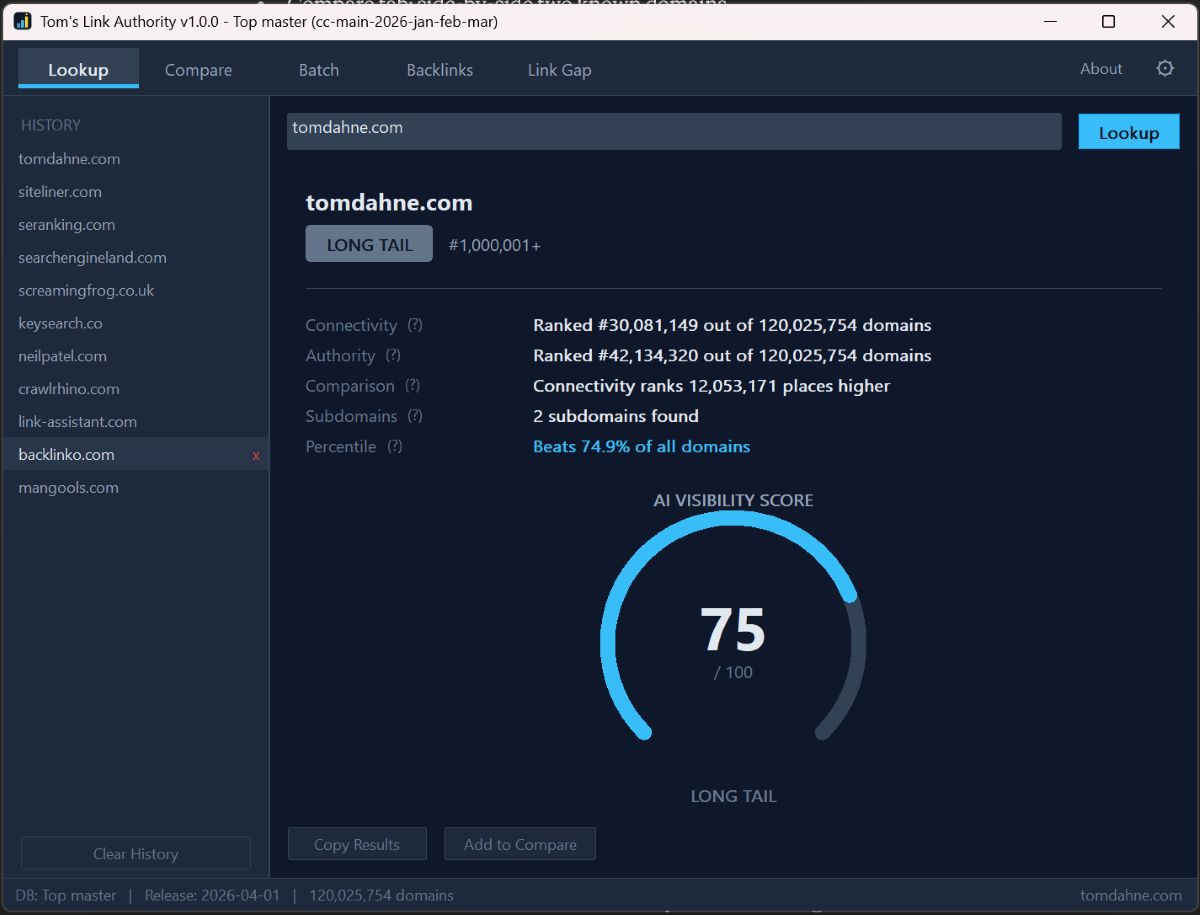Click the Subdomains question mark icon

[x=415, y=416]
